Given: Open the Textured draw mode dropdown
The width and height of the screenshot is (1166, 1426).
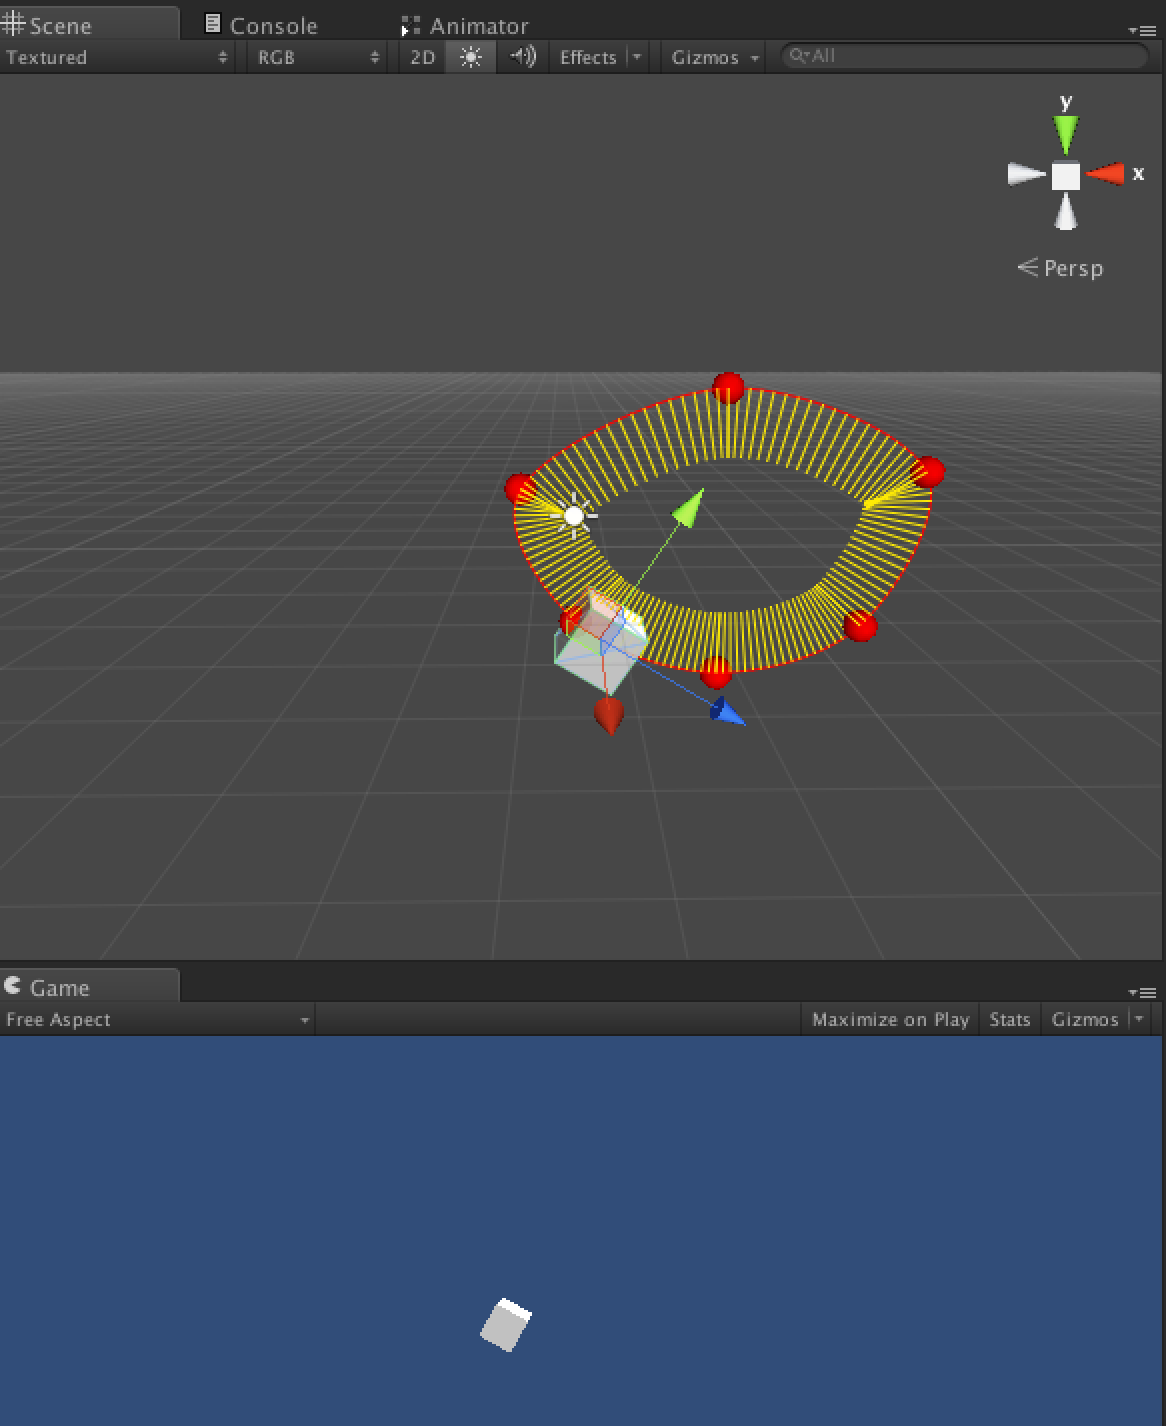Looking at the screenshot, I should (117, 57).
